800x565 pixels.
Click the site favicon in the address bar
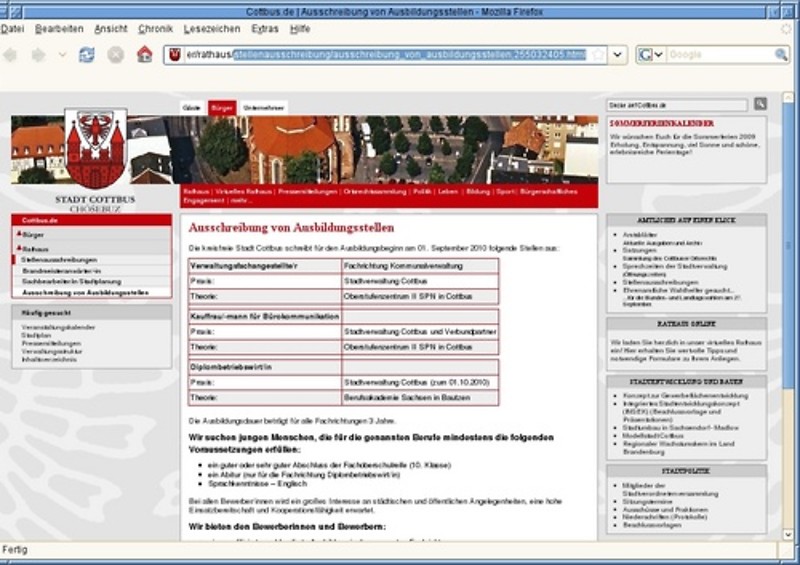(175, 54)
